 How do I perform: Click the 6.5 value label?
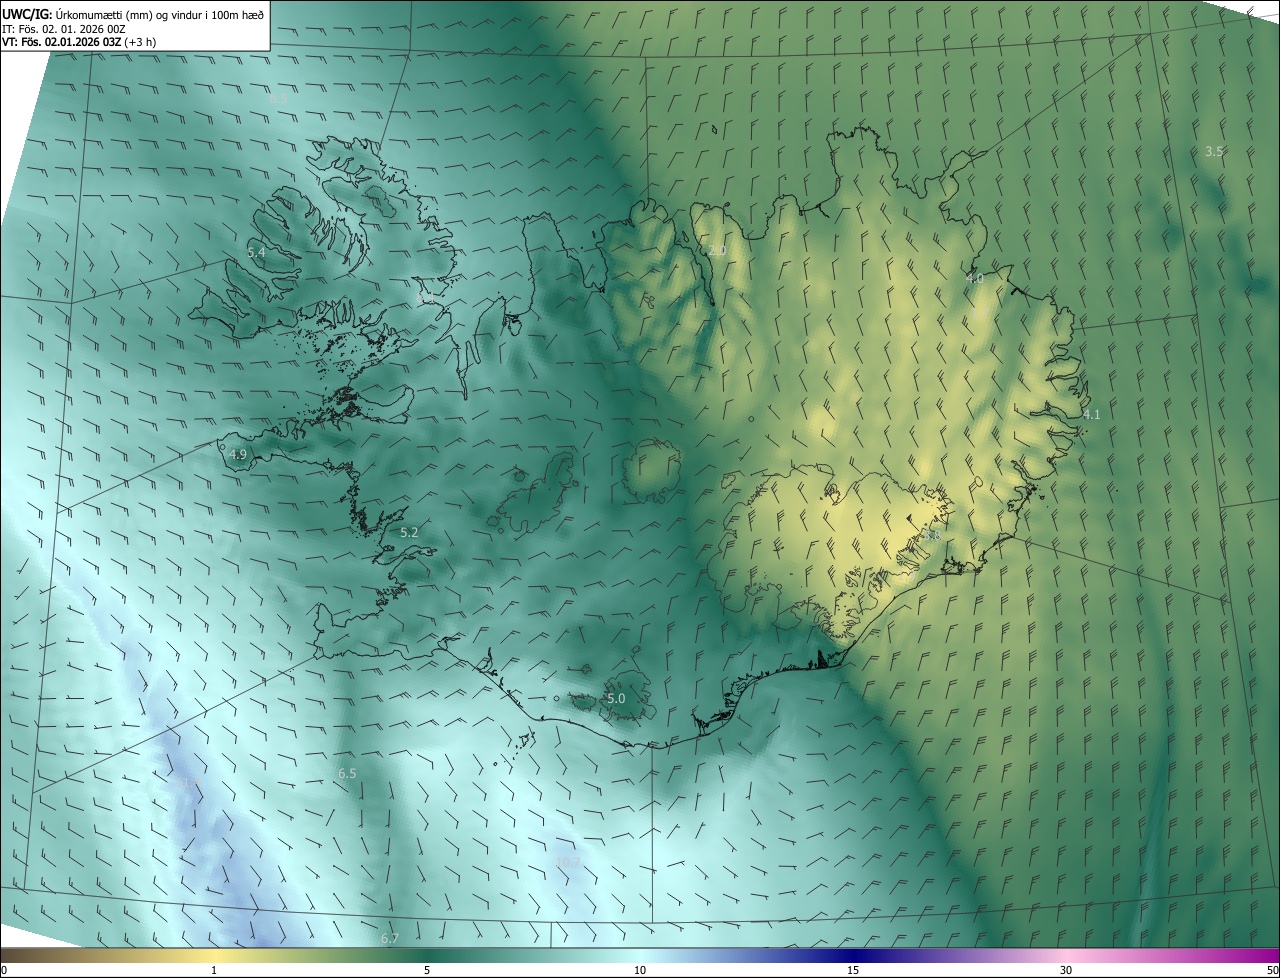coord(347,774)
